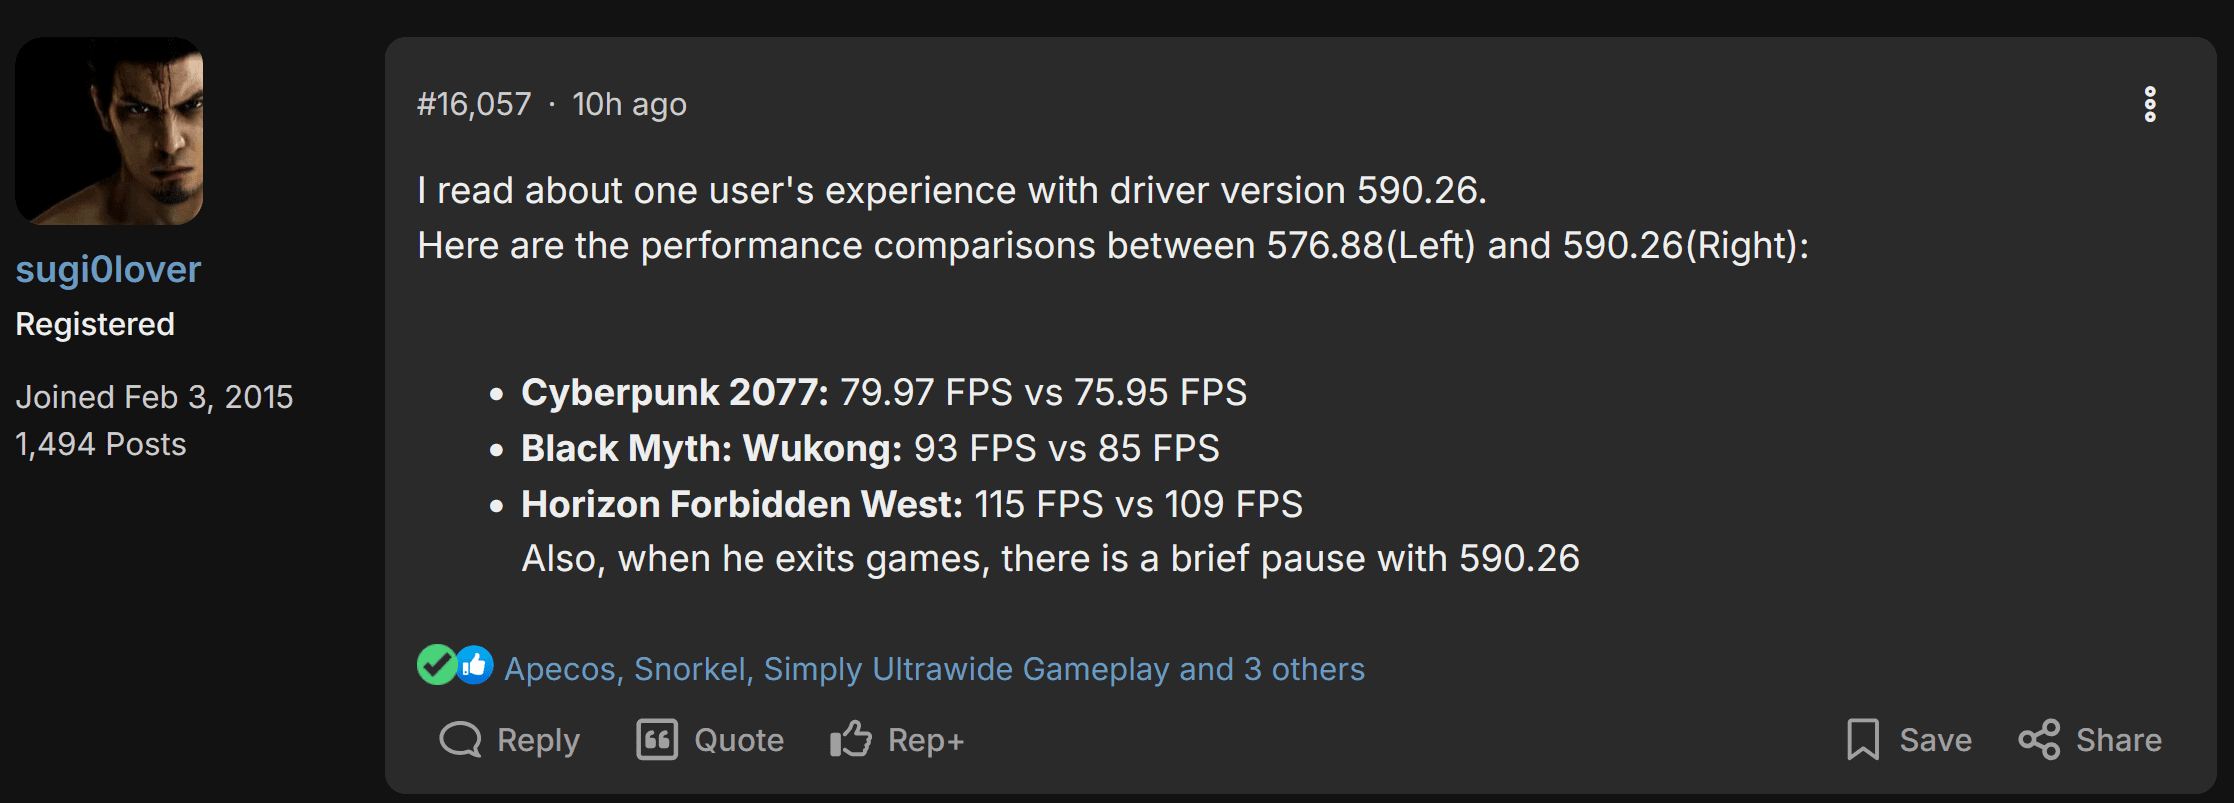Open the post number #16,057 permalink
Image resolution: width=2234 pixels, height=803 pixels.
click(474, 104)
